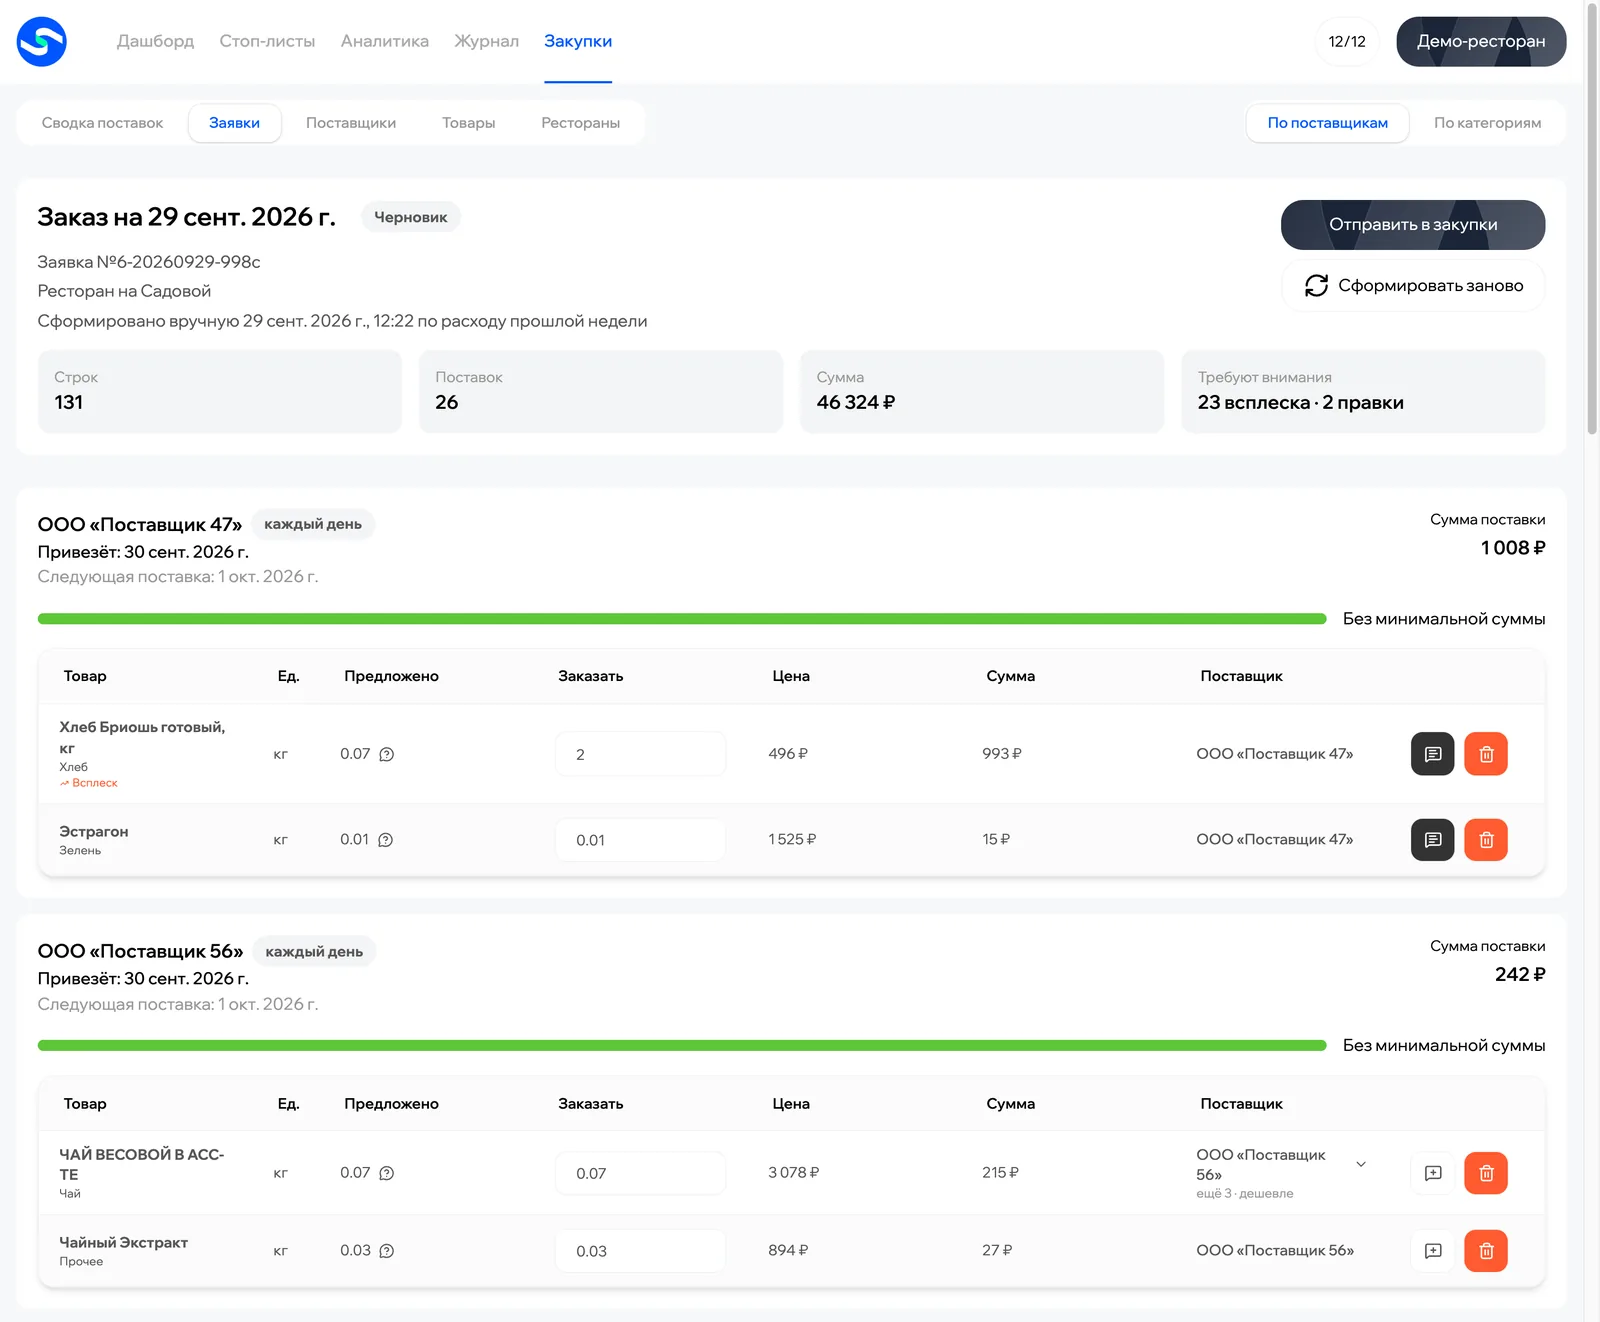Go to Аналитика in the top menu

(385, 41)
